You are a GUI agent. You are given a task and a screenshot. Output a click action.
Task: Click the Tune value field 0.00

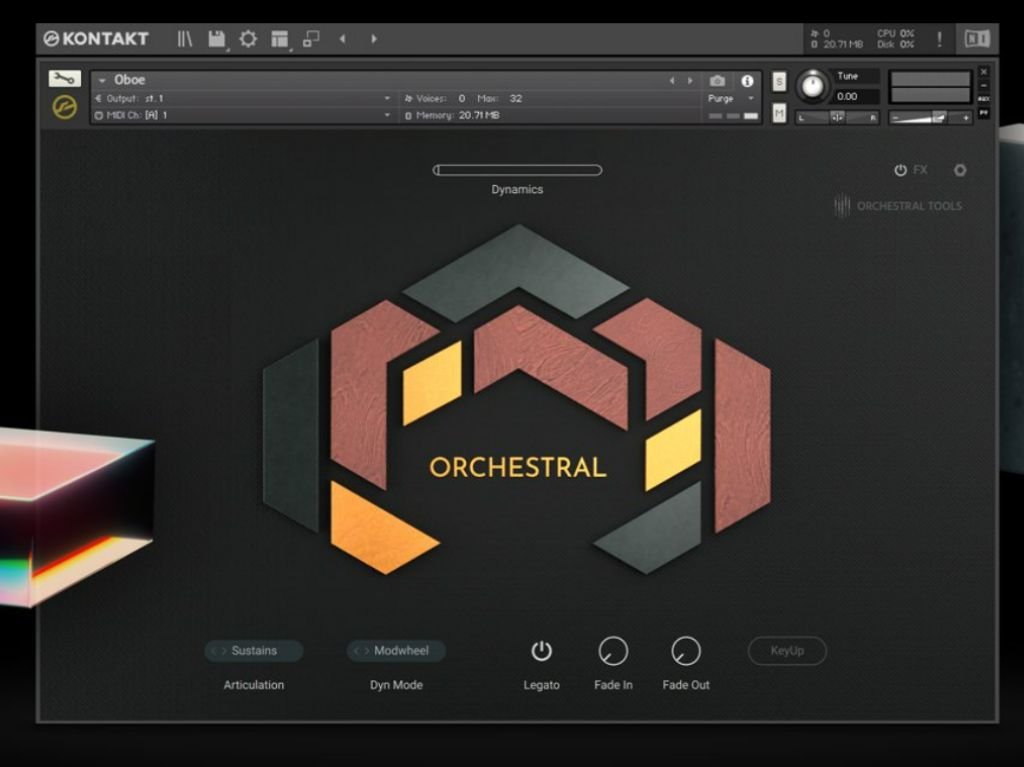coord(856,96)
